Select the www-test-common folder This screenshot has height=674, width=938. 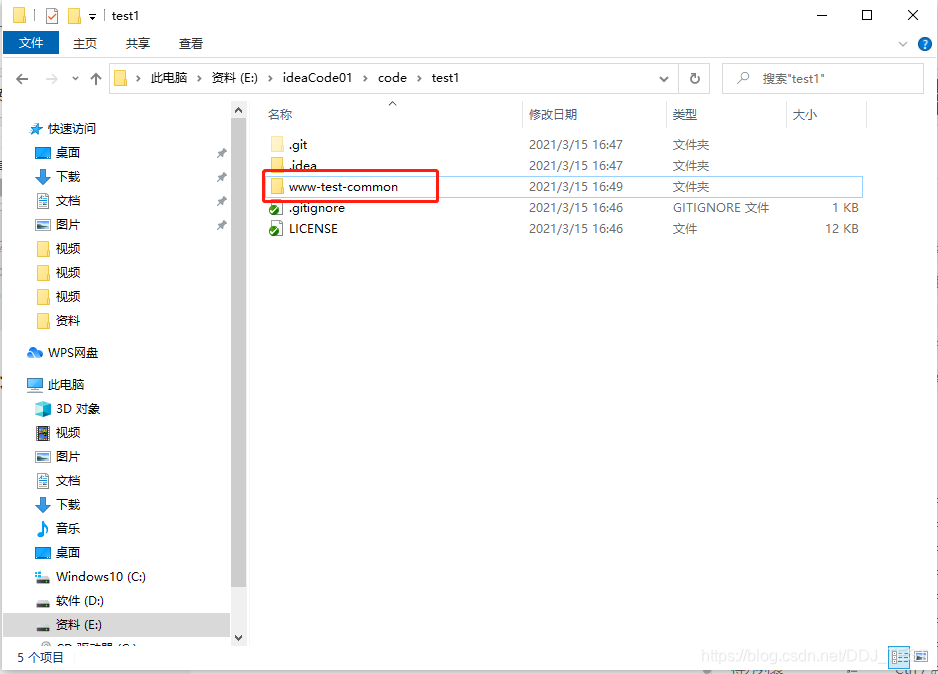(x=343, y=187)
